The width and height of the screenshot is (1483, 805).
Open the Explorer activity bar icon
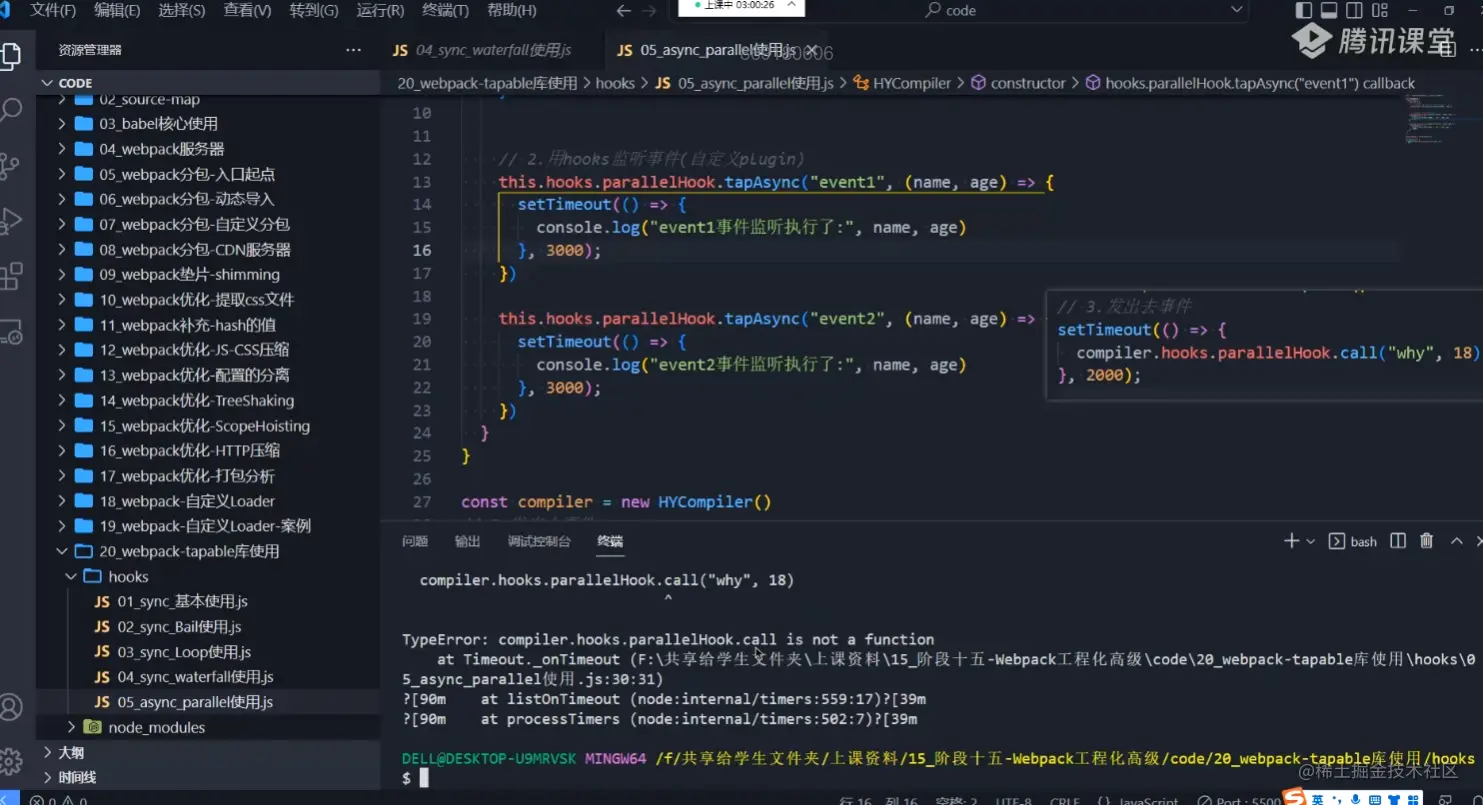click(x=11, y=56)
